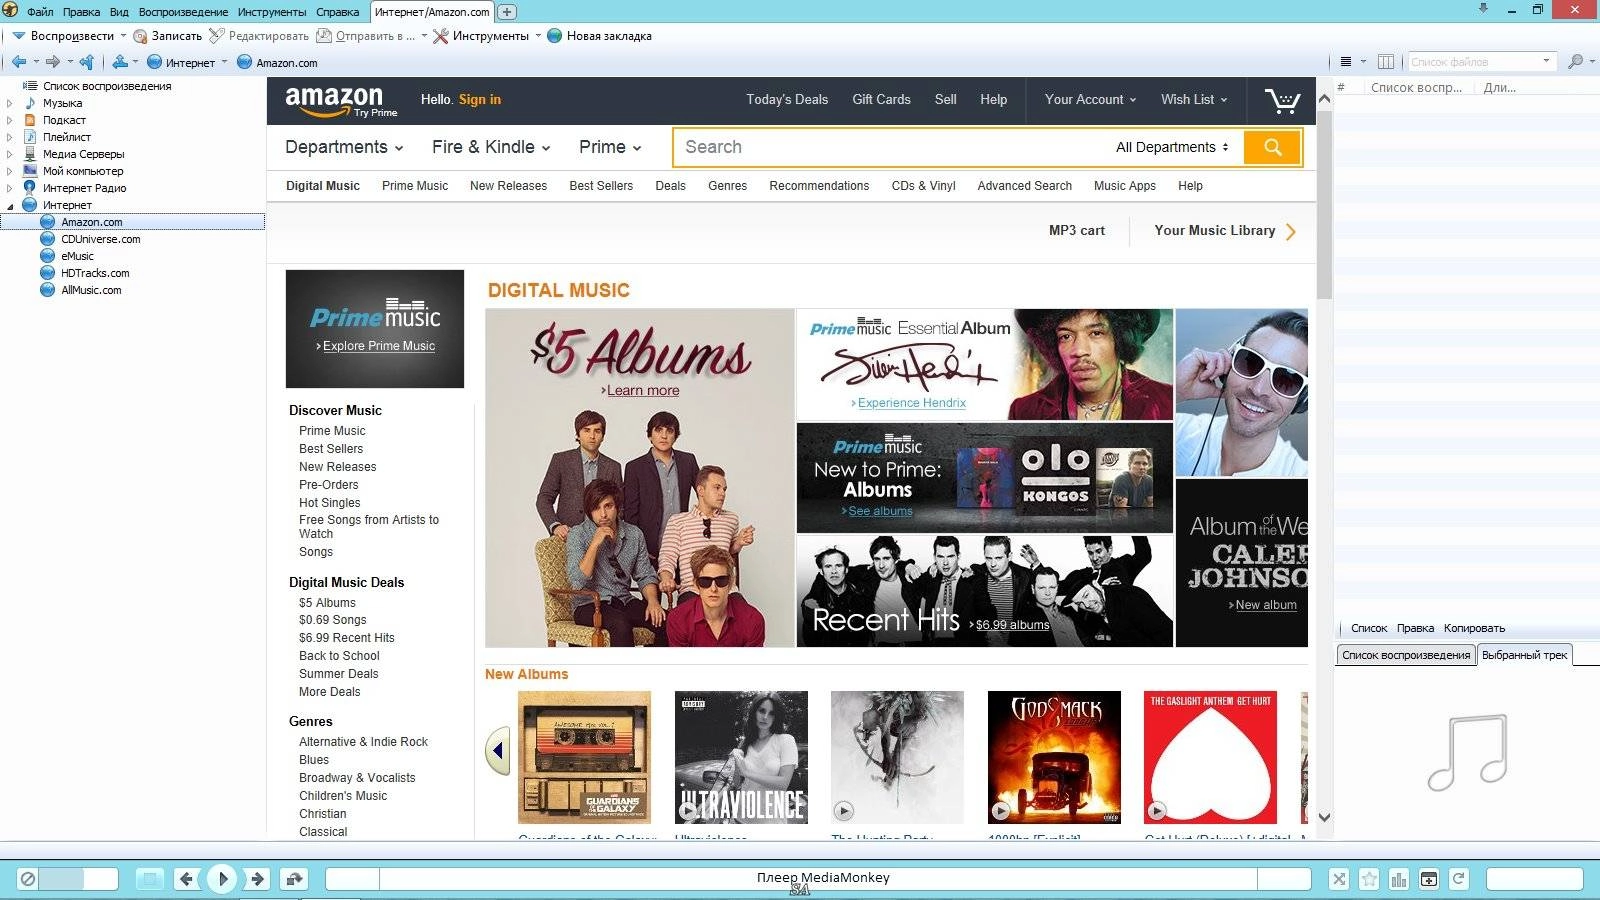The height and width of the screenshot is (900, 1600).
Task: Open the Wish List dropdown
Action: (x=1194, y=100)
